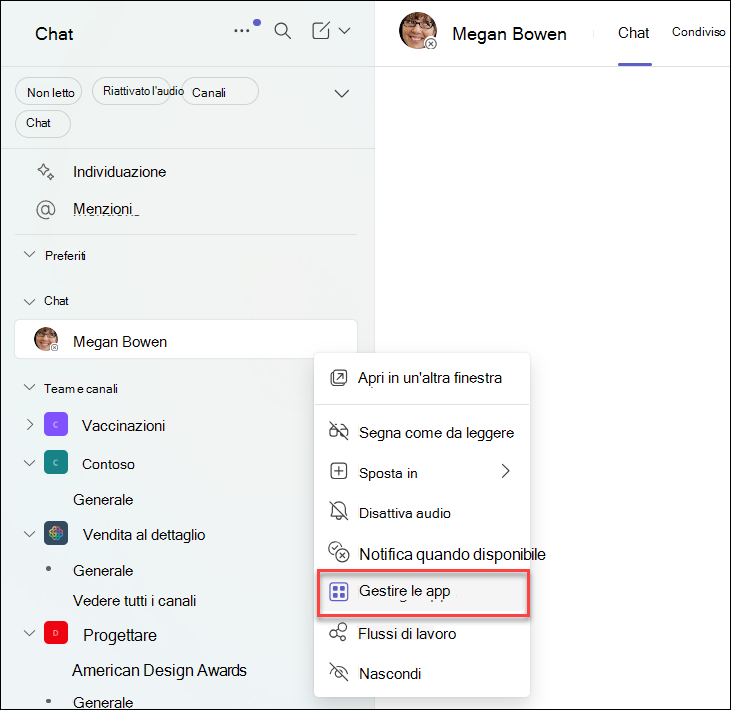Image resolution: width=731 pixels, height=710 pixels.
Task: Choose Segna come da leggere
Action: [x=422, y=433]
